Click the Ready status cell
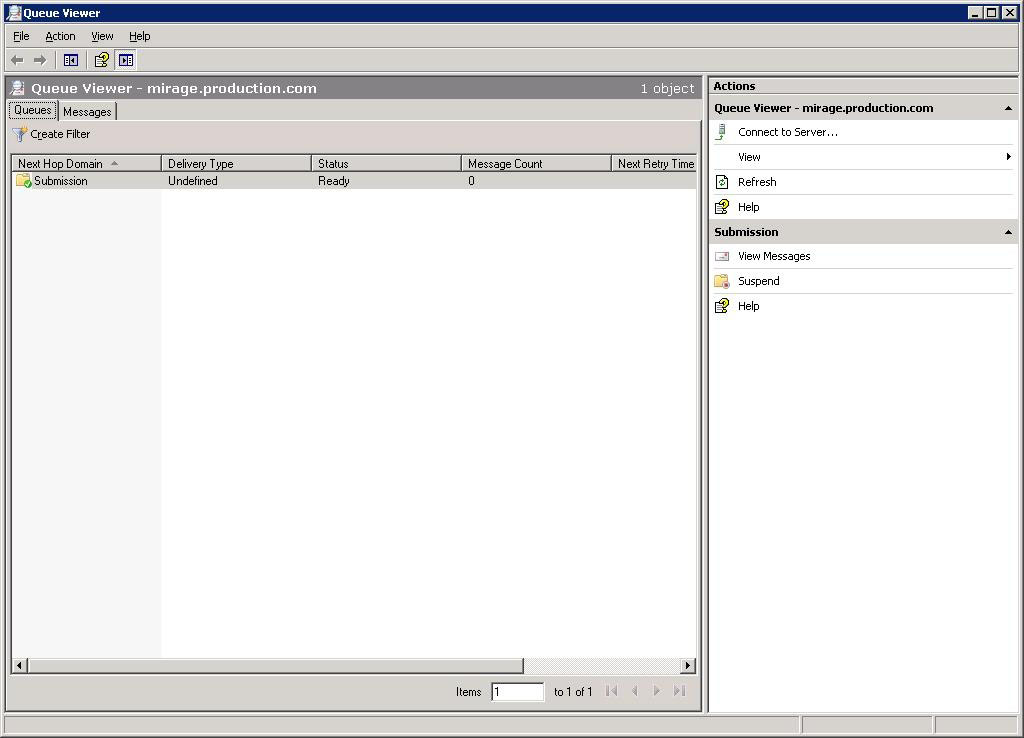 [x=334, y=181]
